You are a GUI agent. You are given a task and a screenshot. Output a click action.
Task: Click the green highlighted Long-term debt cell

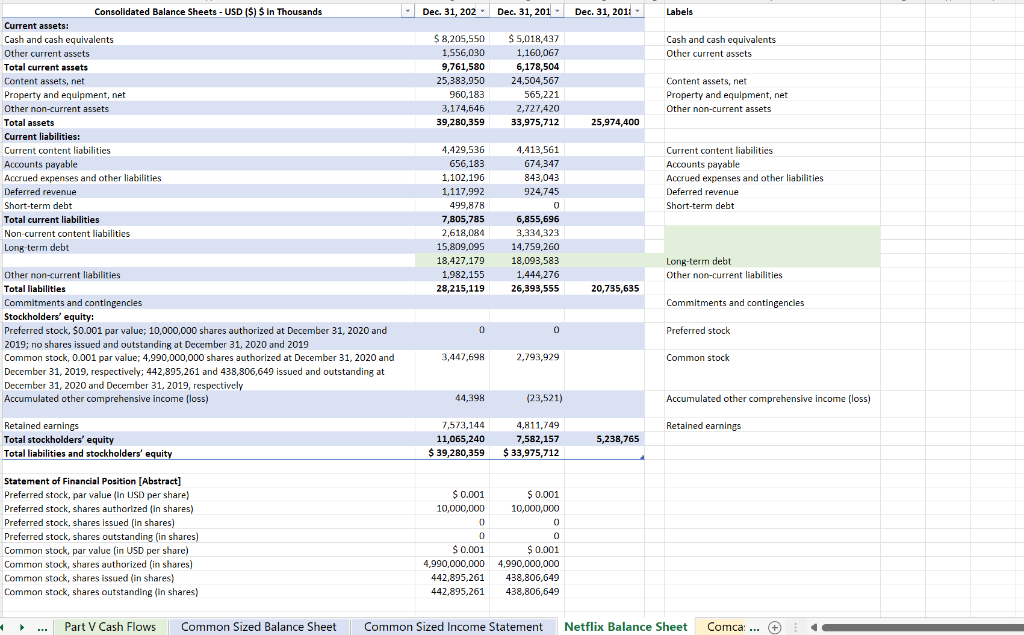(x=770, y=261)
